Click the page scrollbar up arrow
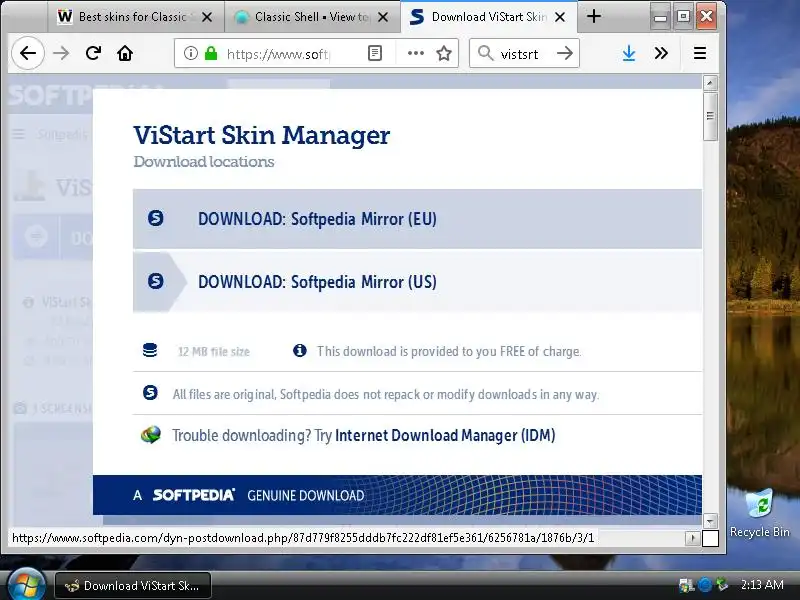800x600 pixels. point(710,83)
